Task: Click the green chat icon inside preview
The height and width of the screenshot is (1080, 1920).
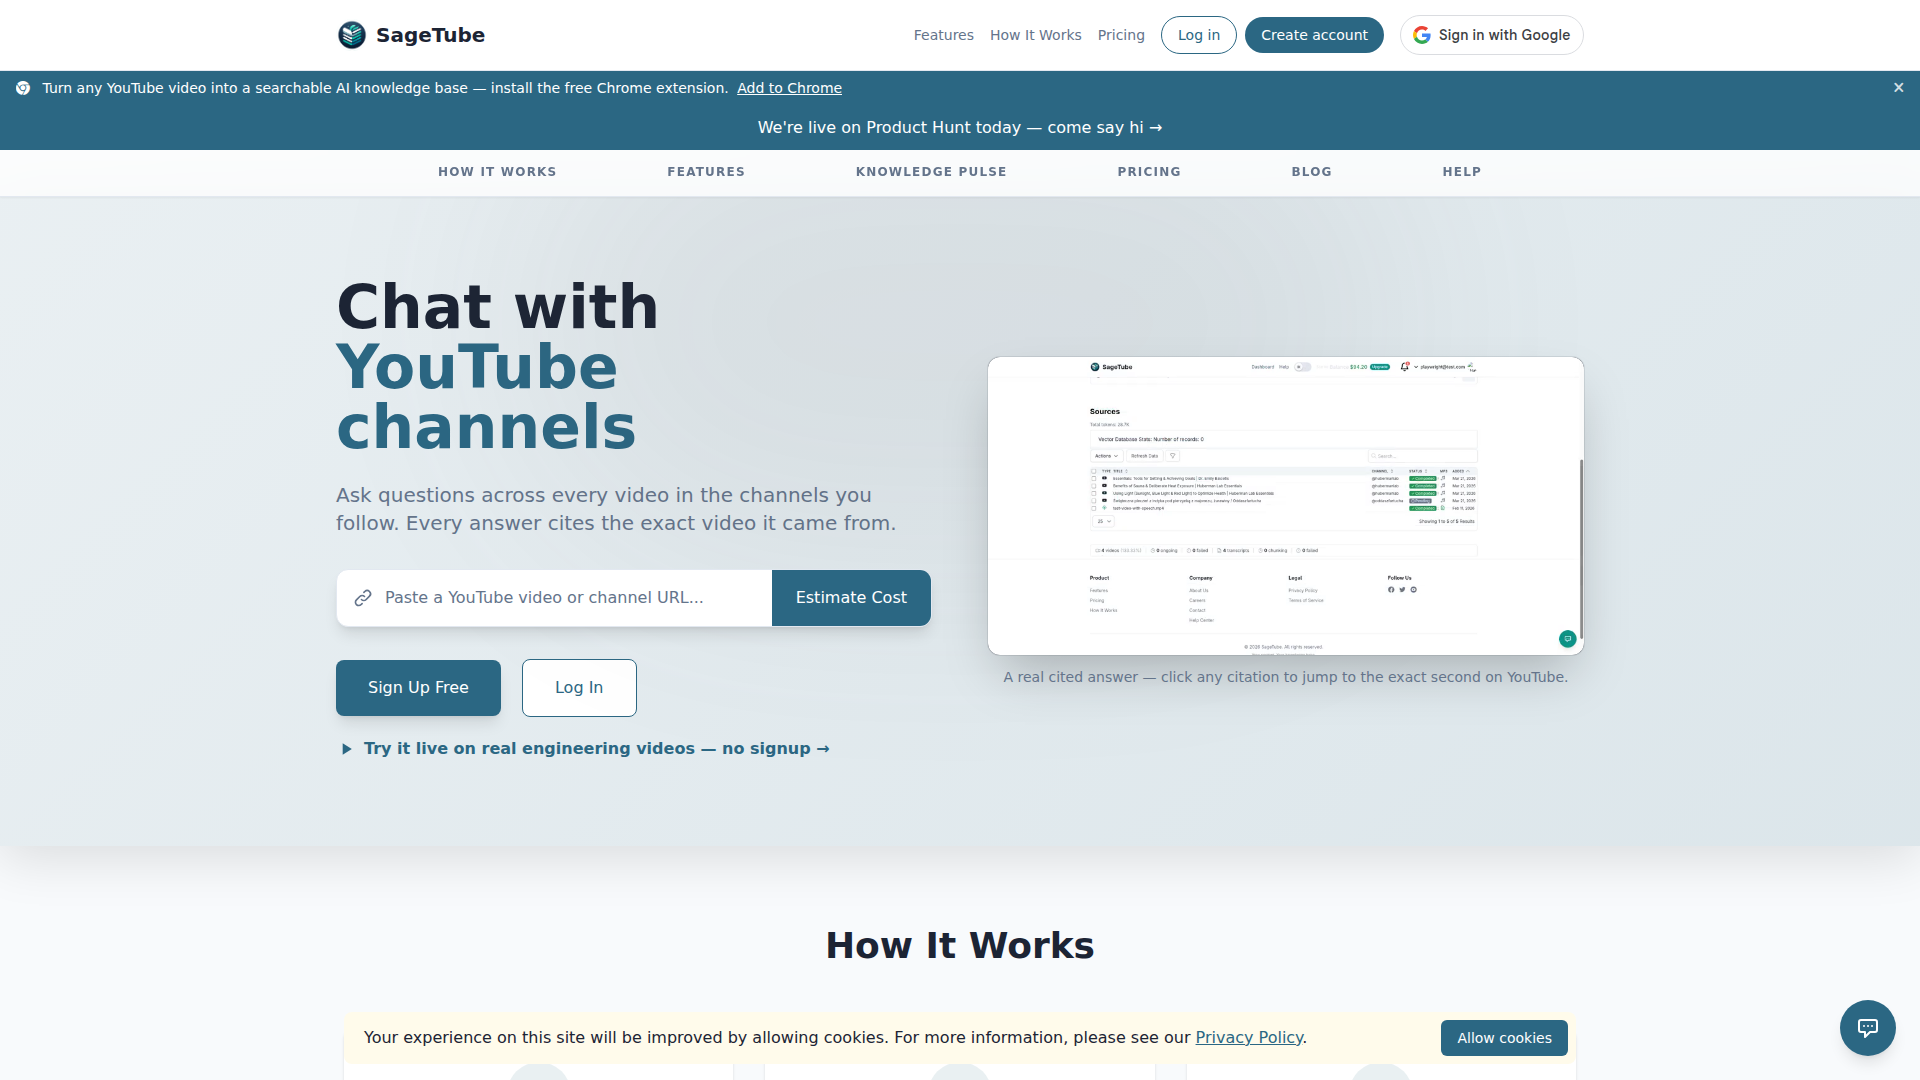Action: [x=1567, y=638]
